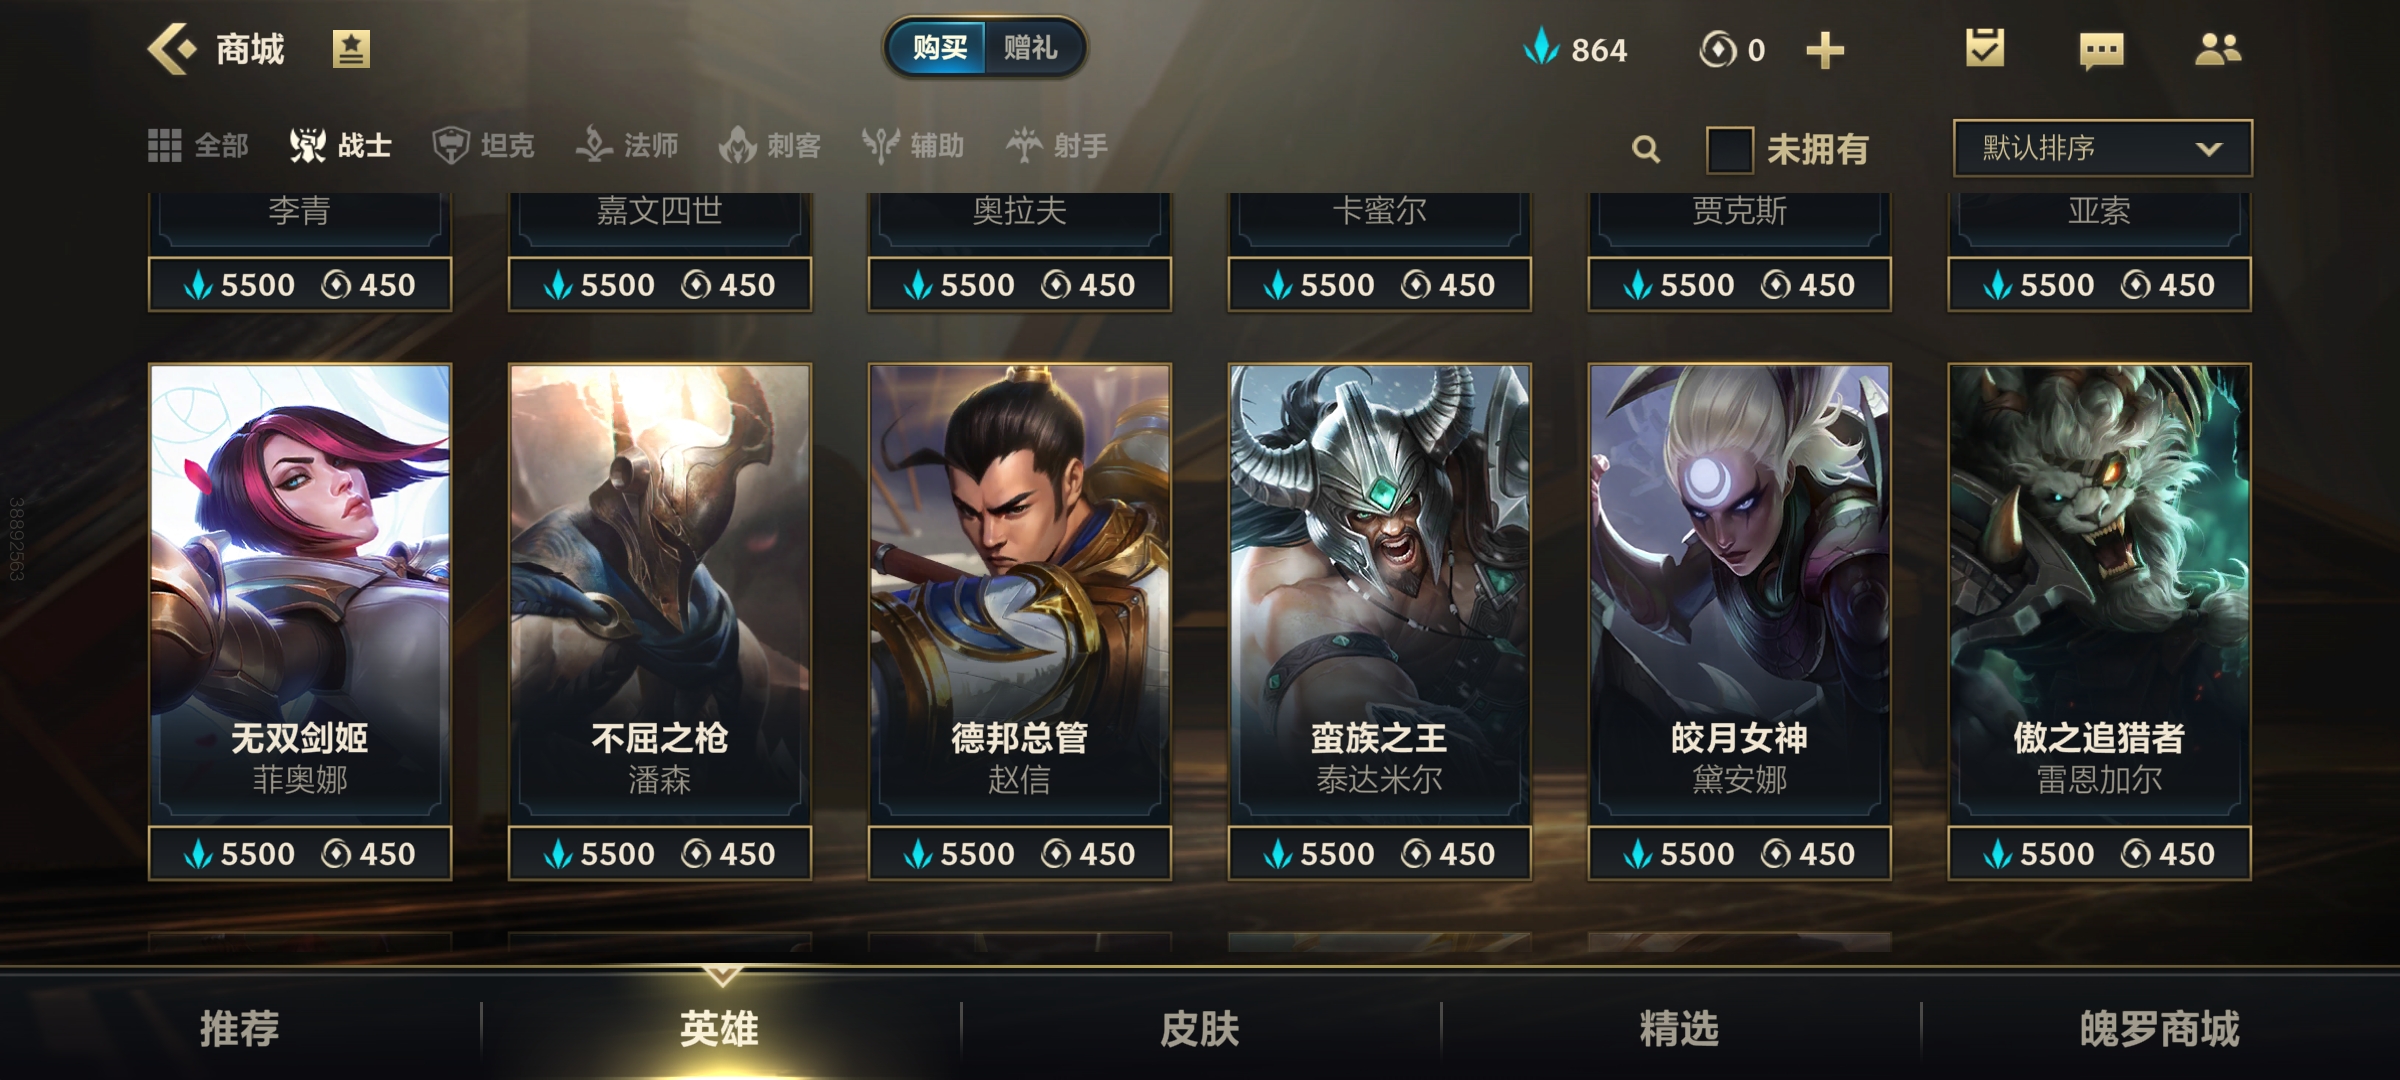Open the chat message icon
The image size is (2400, 1080).
tap(2102, 50)
